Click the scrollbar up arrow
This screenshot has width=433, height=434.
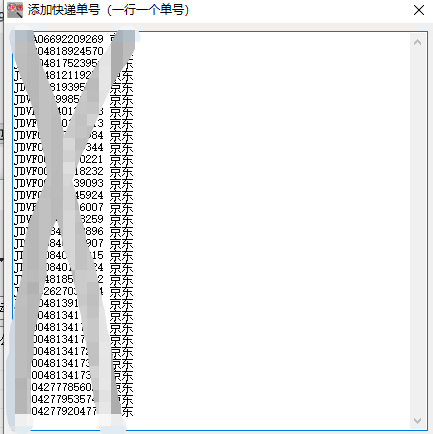[x=417, y=42]
